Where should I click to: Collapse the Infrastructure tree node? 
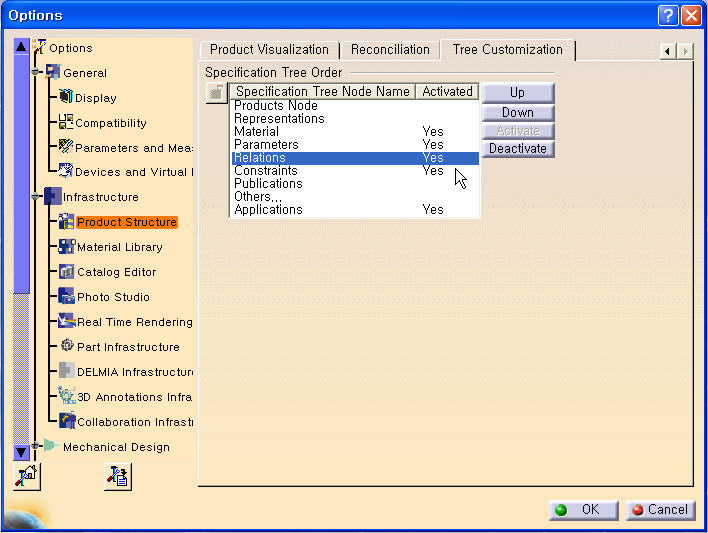[x=37, y=197]
